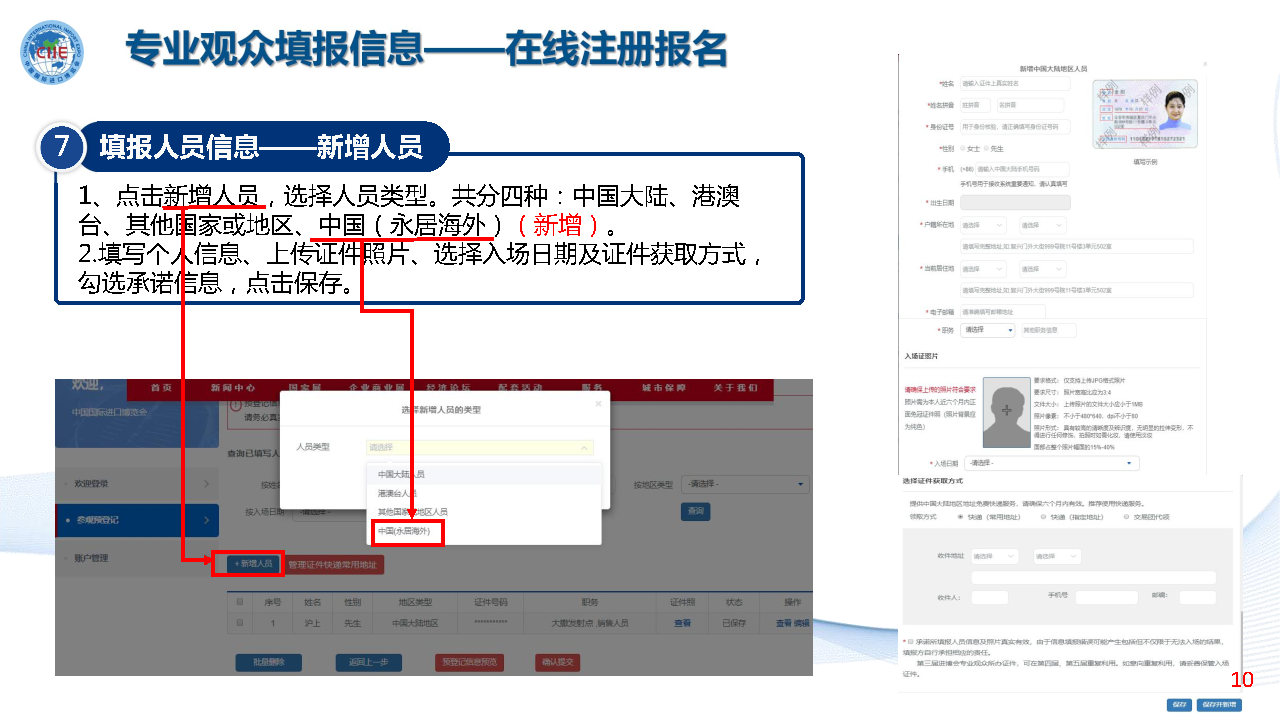Click the CIIE logo at top left
1280x720 pixels.
52,52
